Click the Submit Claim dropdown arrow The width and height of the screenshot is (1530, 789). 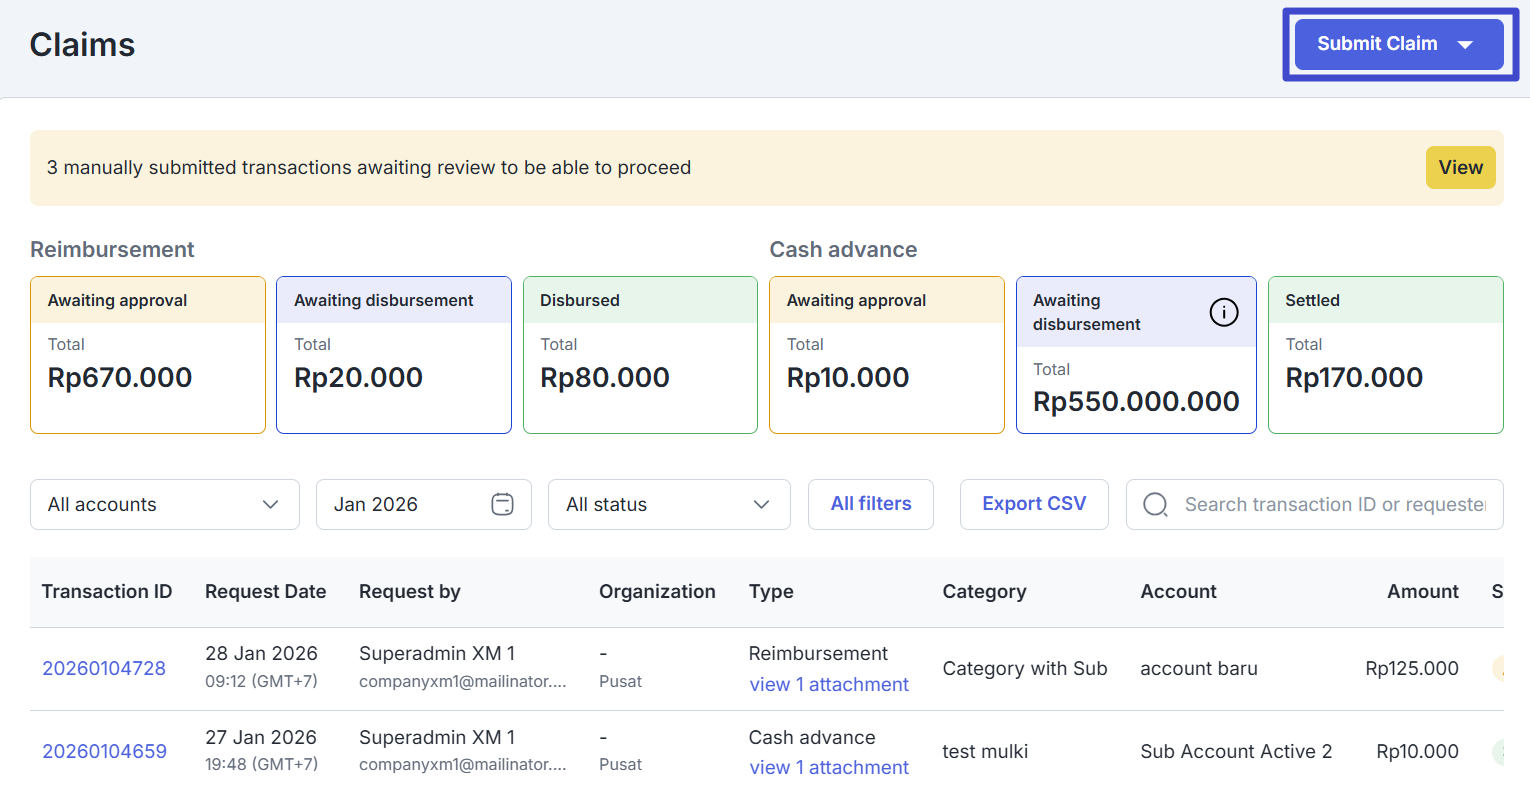click(1465, 45)
